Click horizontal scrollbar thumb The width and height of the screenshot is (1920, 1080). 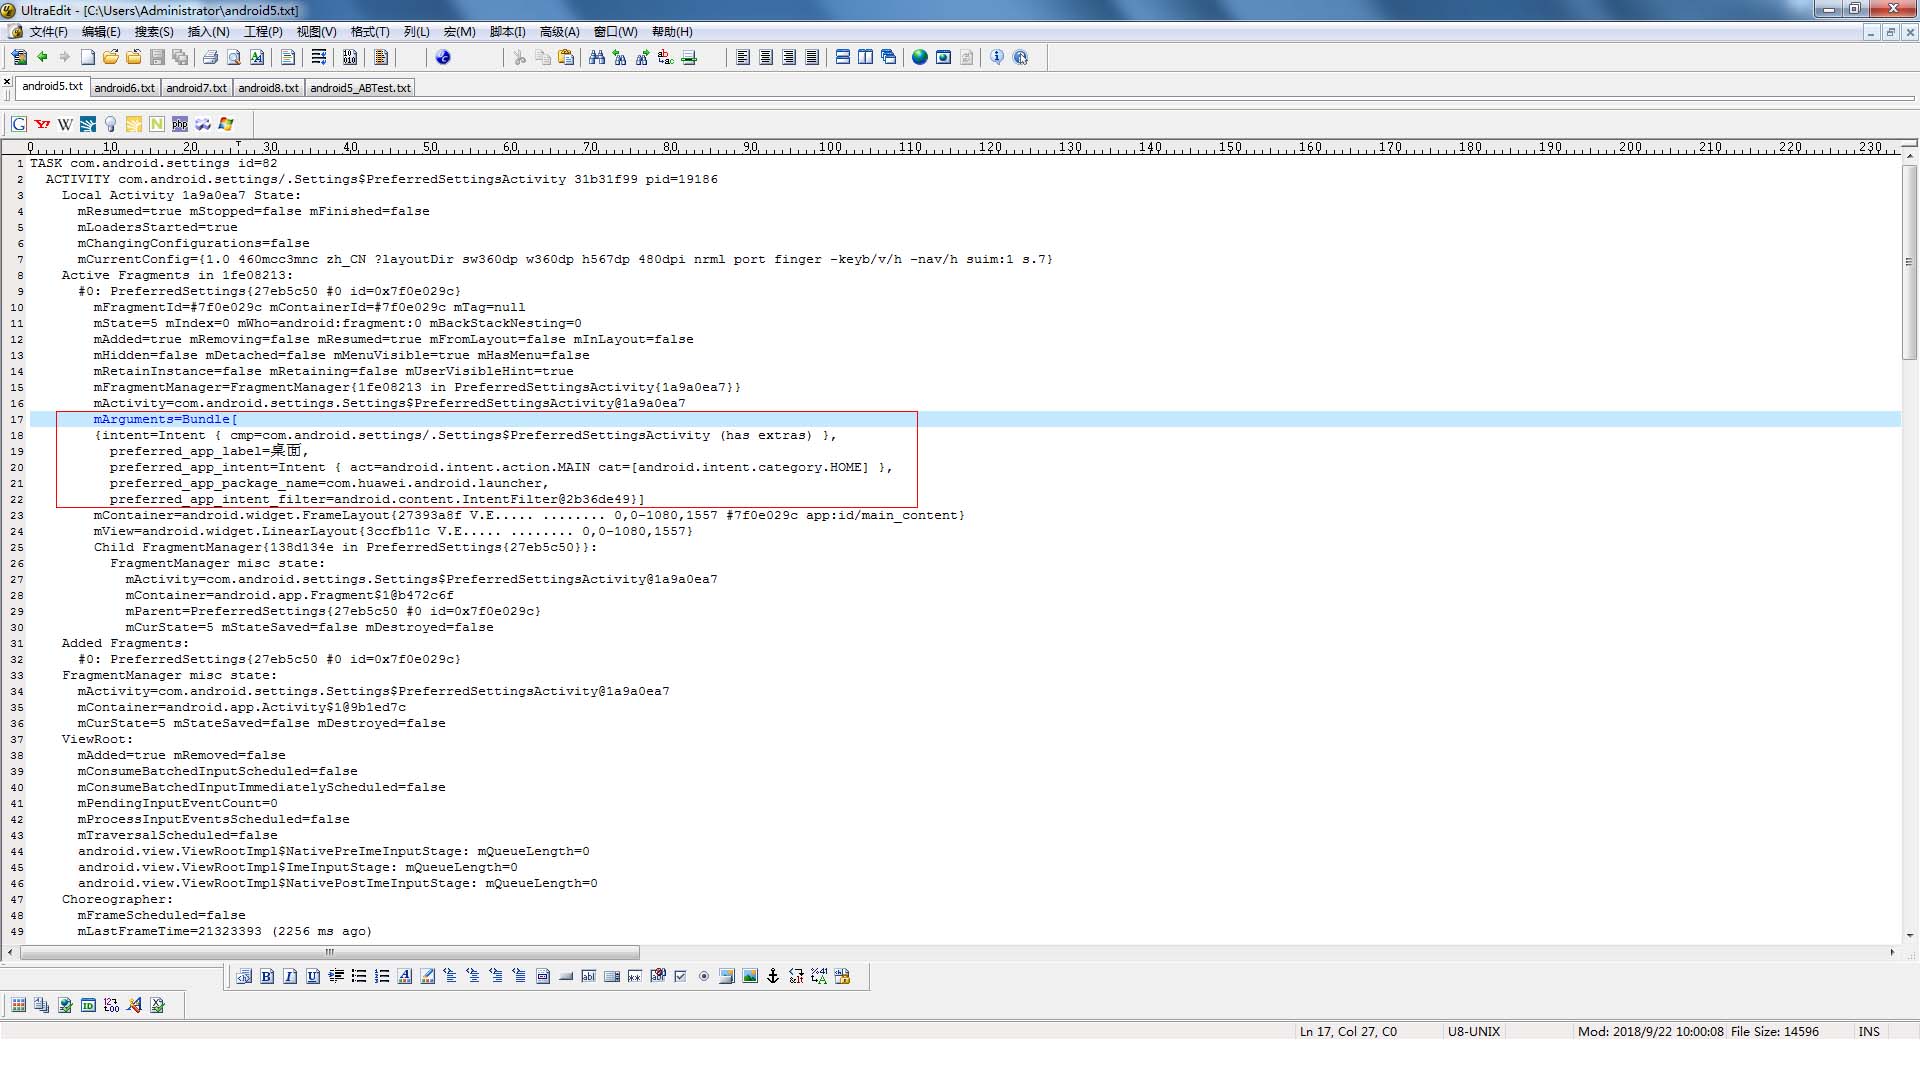pos(330,952)
